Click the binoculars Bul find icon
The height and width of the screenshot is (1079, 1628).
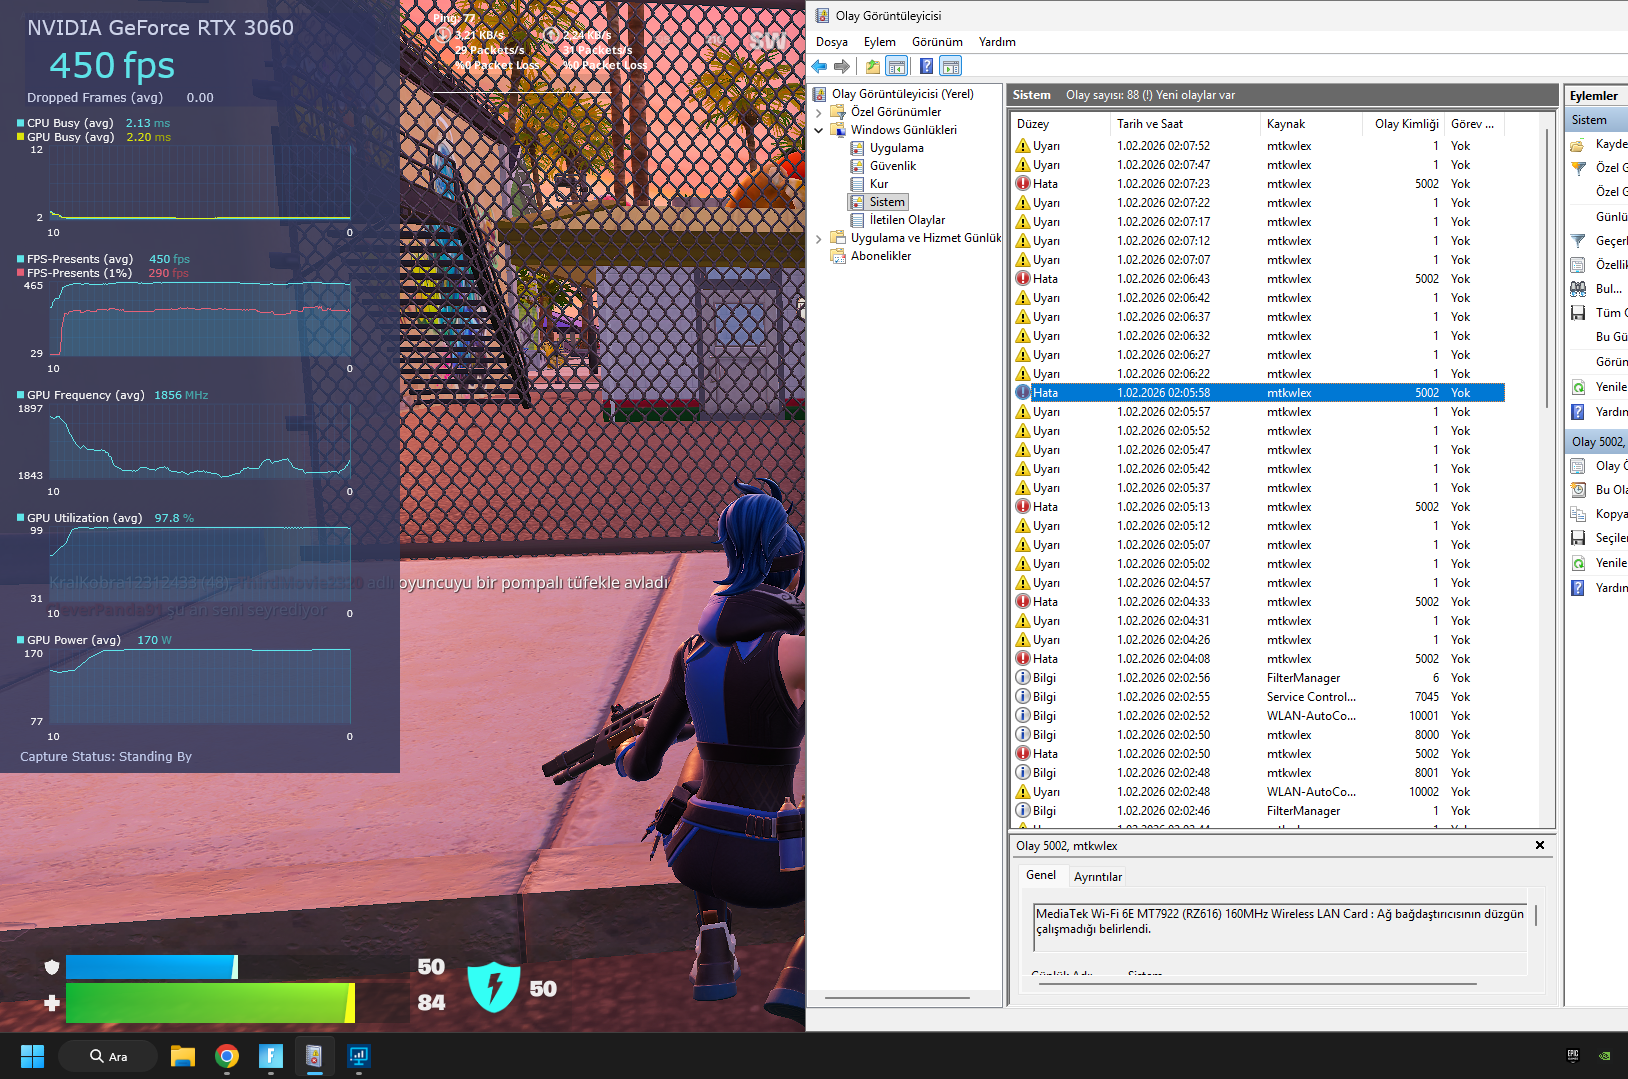pyautogui.click(x=1578, y=289)
